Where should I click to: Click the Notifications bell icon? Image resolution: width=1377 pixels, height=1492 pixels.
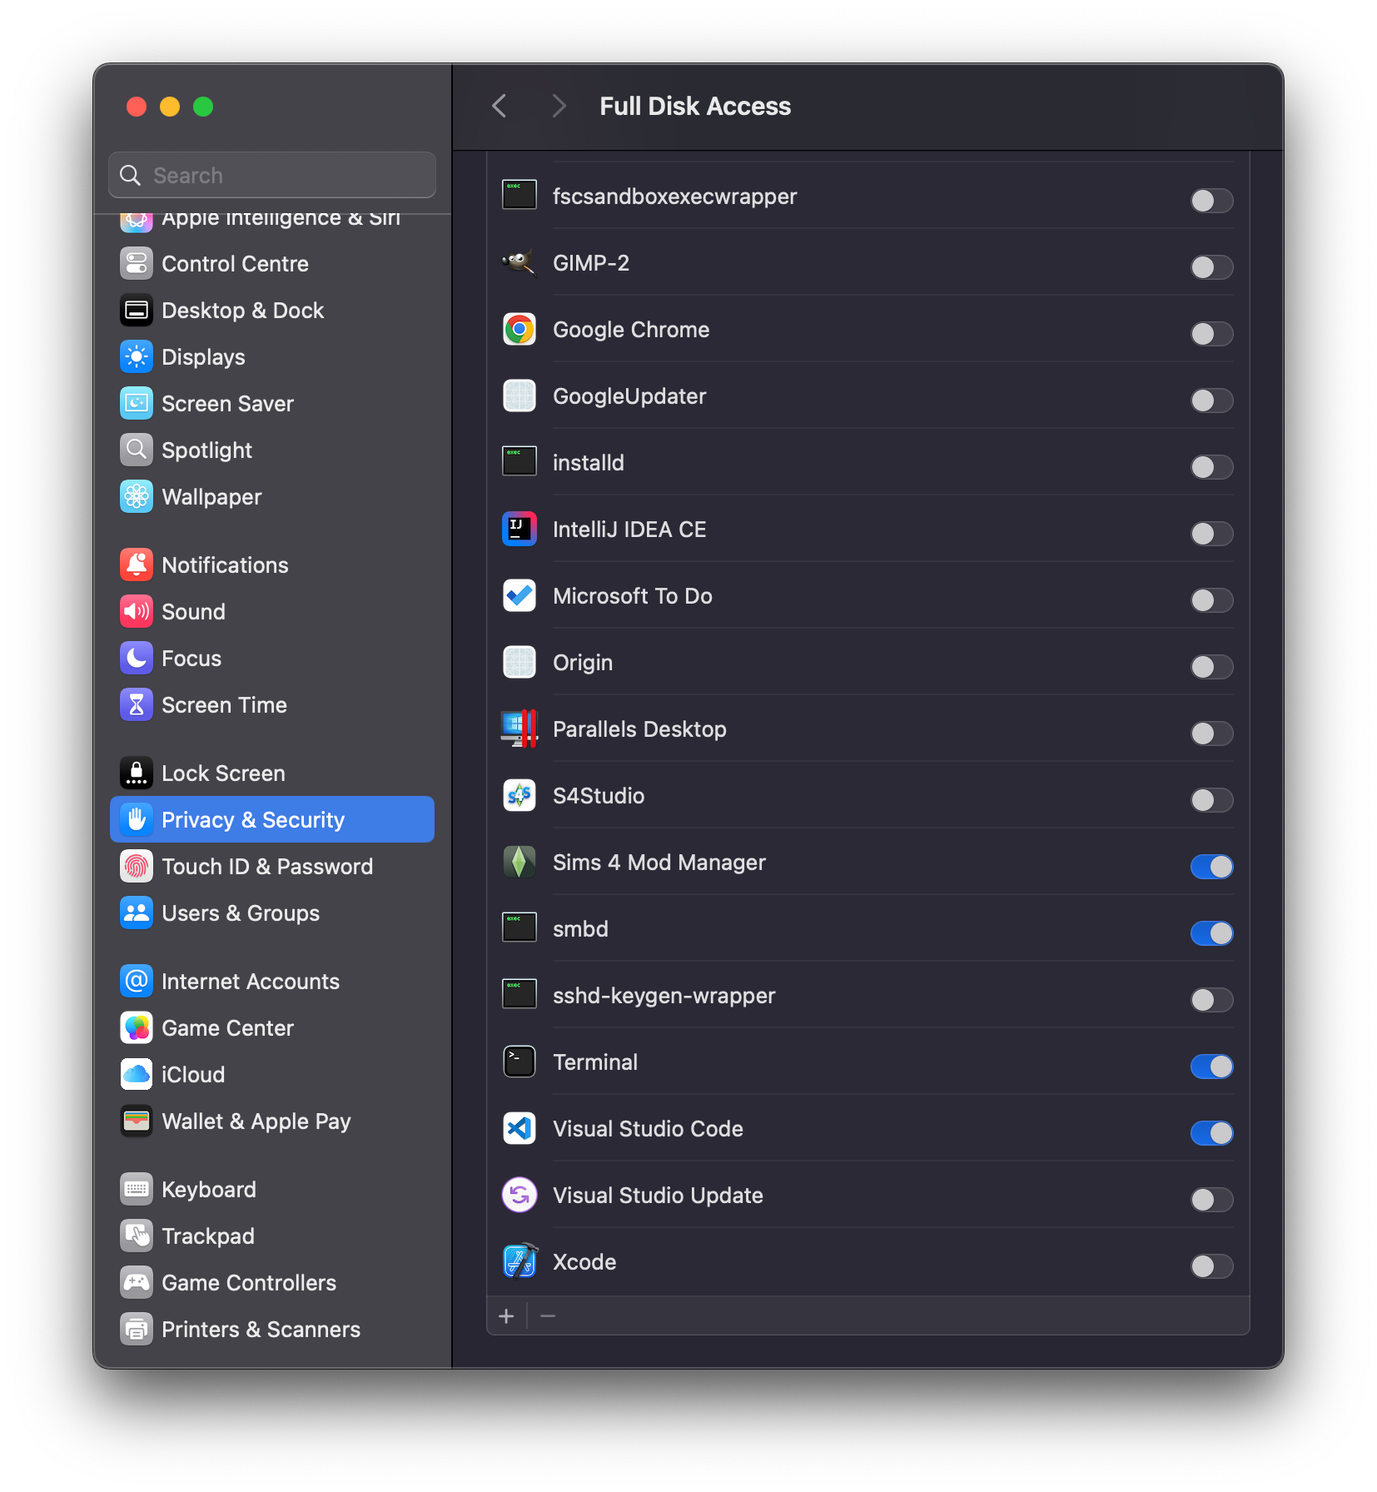point(137,565)
